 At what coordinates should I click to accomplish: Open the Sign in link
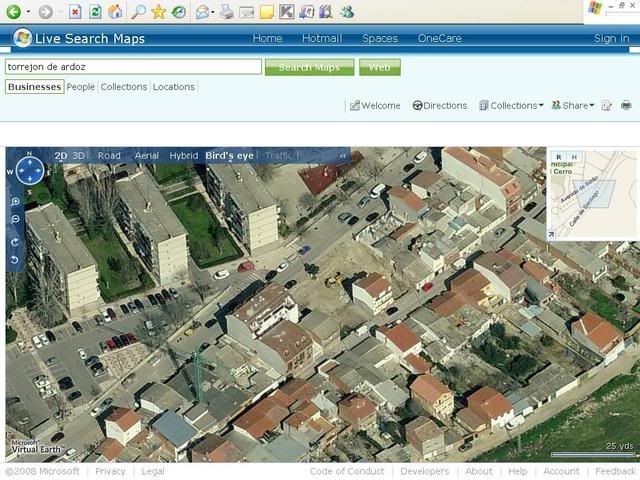pos(611,38)
